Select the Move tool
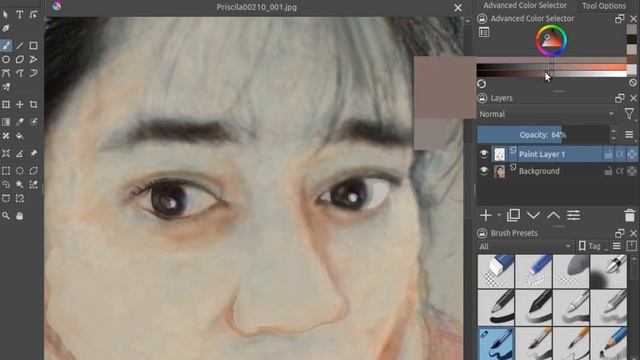Image resolution: width=640 pixels, height=360 pixels. click(20, 104)
